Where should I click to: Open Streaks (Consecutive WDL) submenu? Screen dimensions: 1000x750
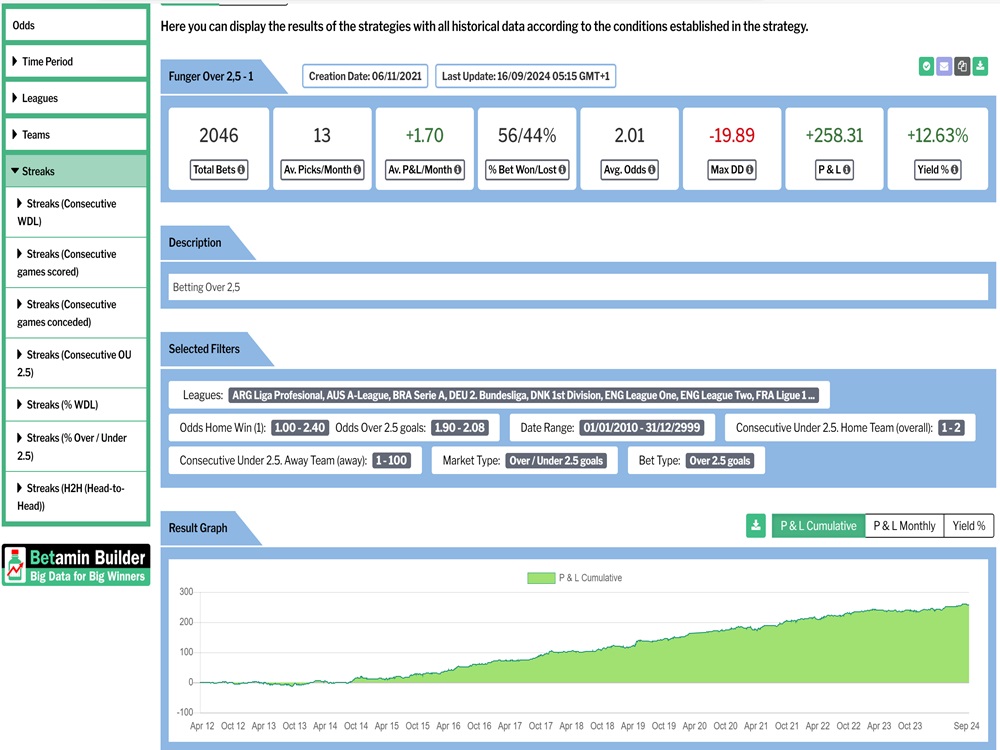[75, 212]
